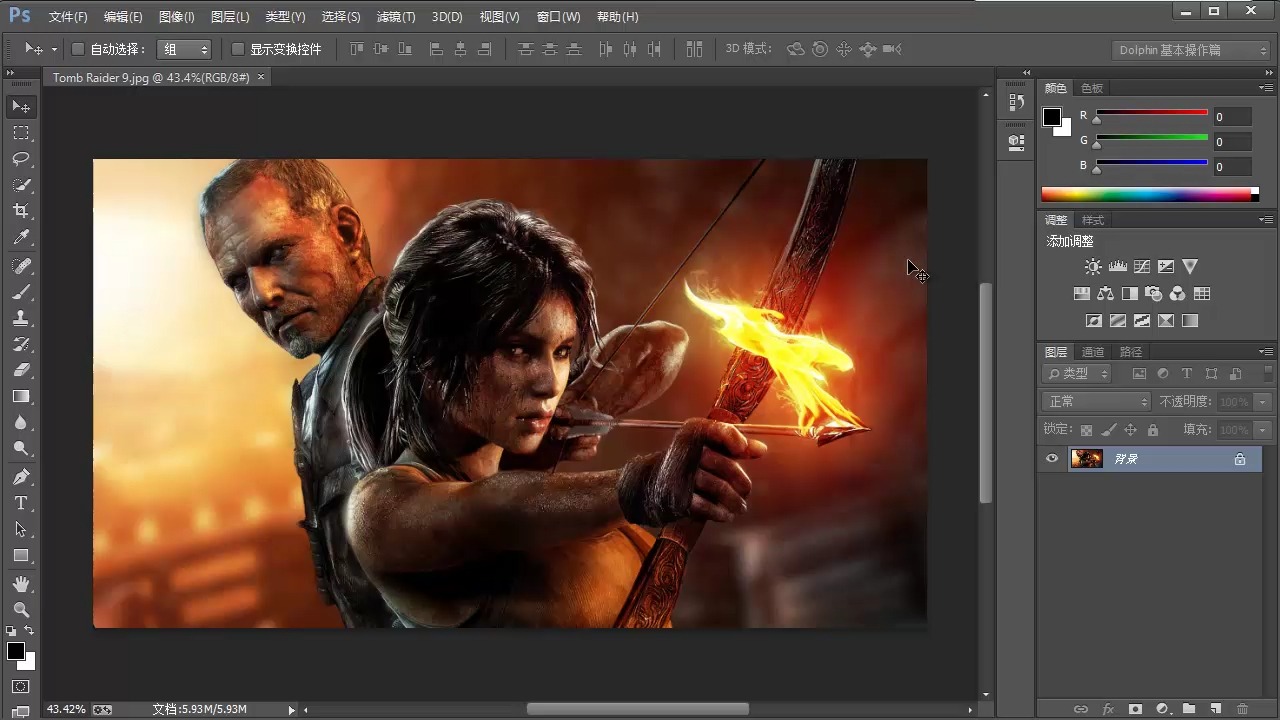The height and width of the screenshot is (720, 1280).
Task: Select the Pen tool
Action: pos(21,477)
